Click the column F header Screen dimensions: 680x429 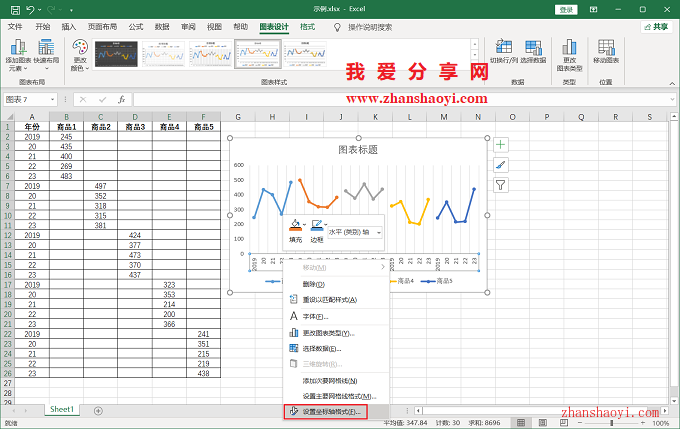203,117
